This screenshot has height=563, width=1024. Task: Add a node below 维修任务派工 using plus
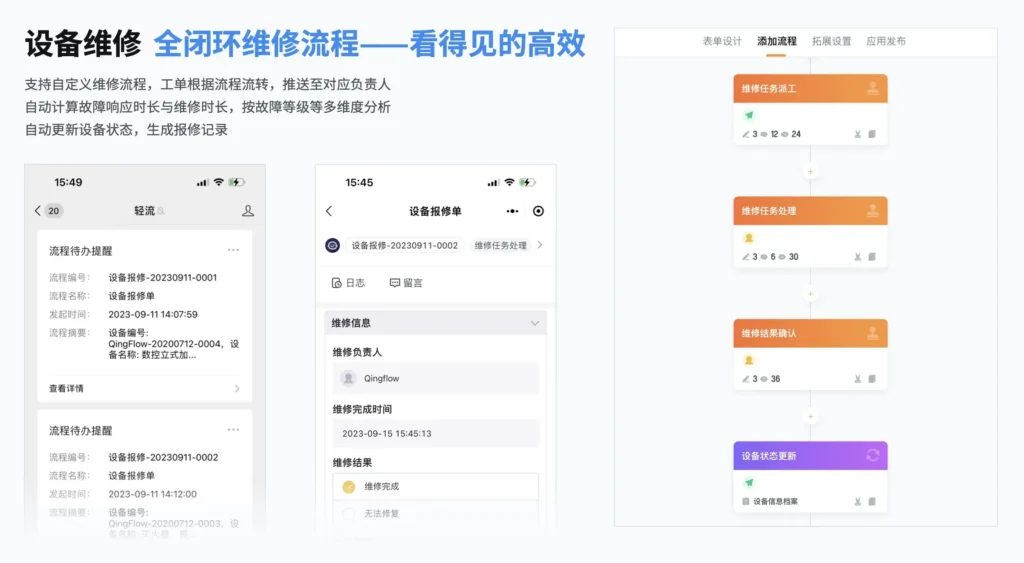pos(810,172)
